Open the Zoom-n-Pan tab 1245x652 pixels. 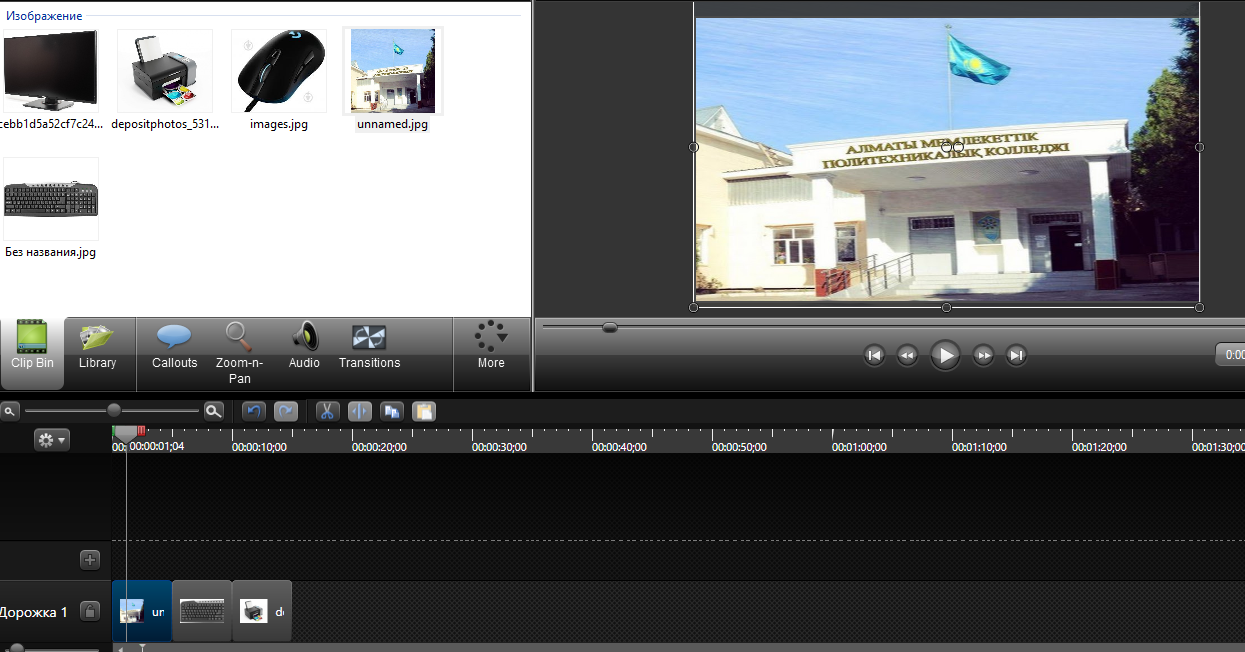(239, 353)
